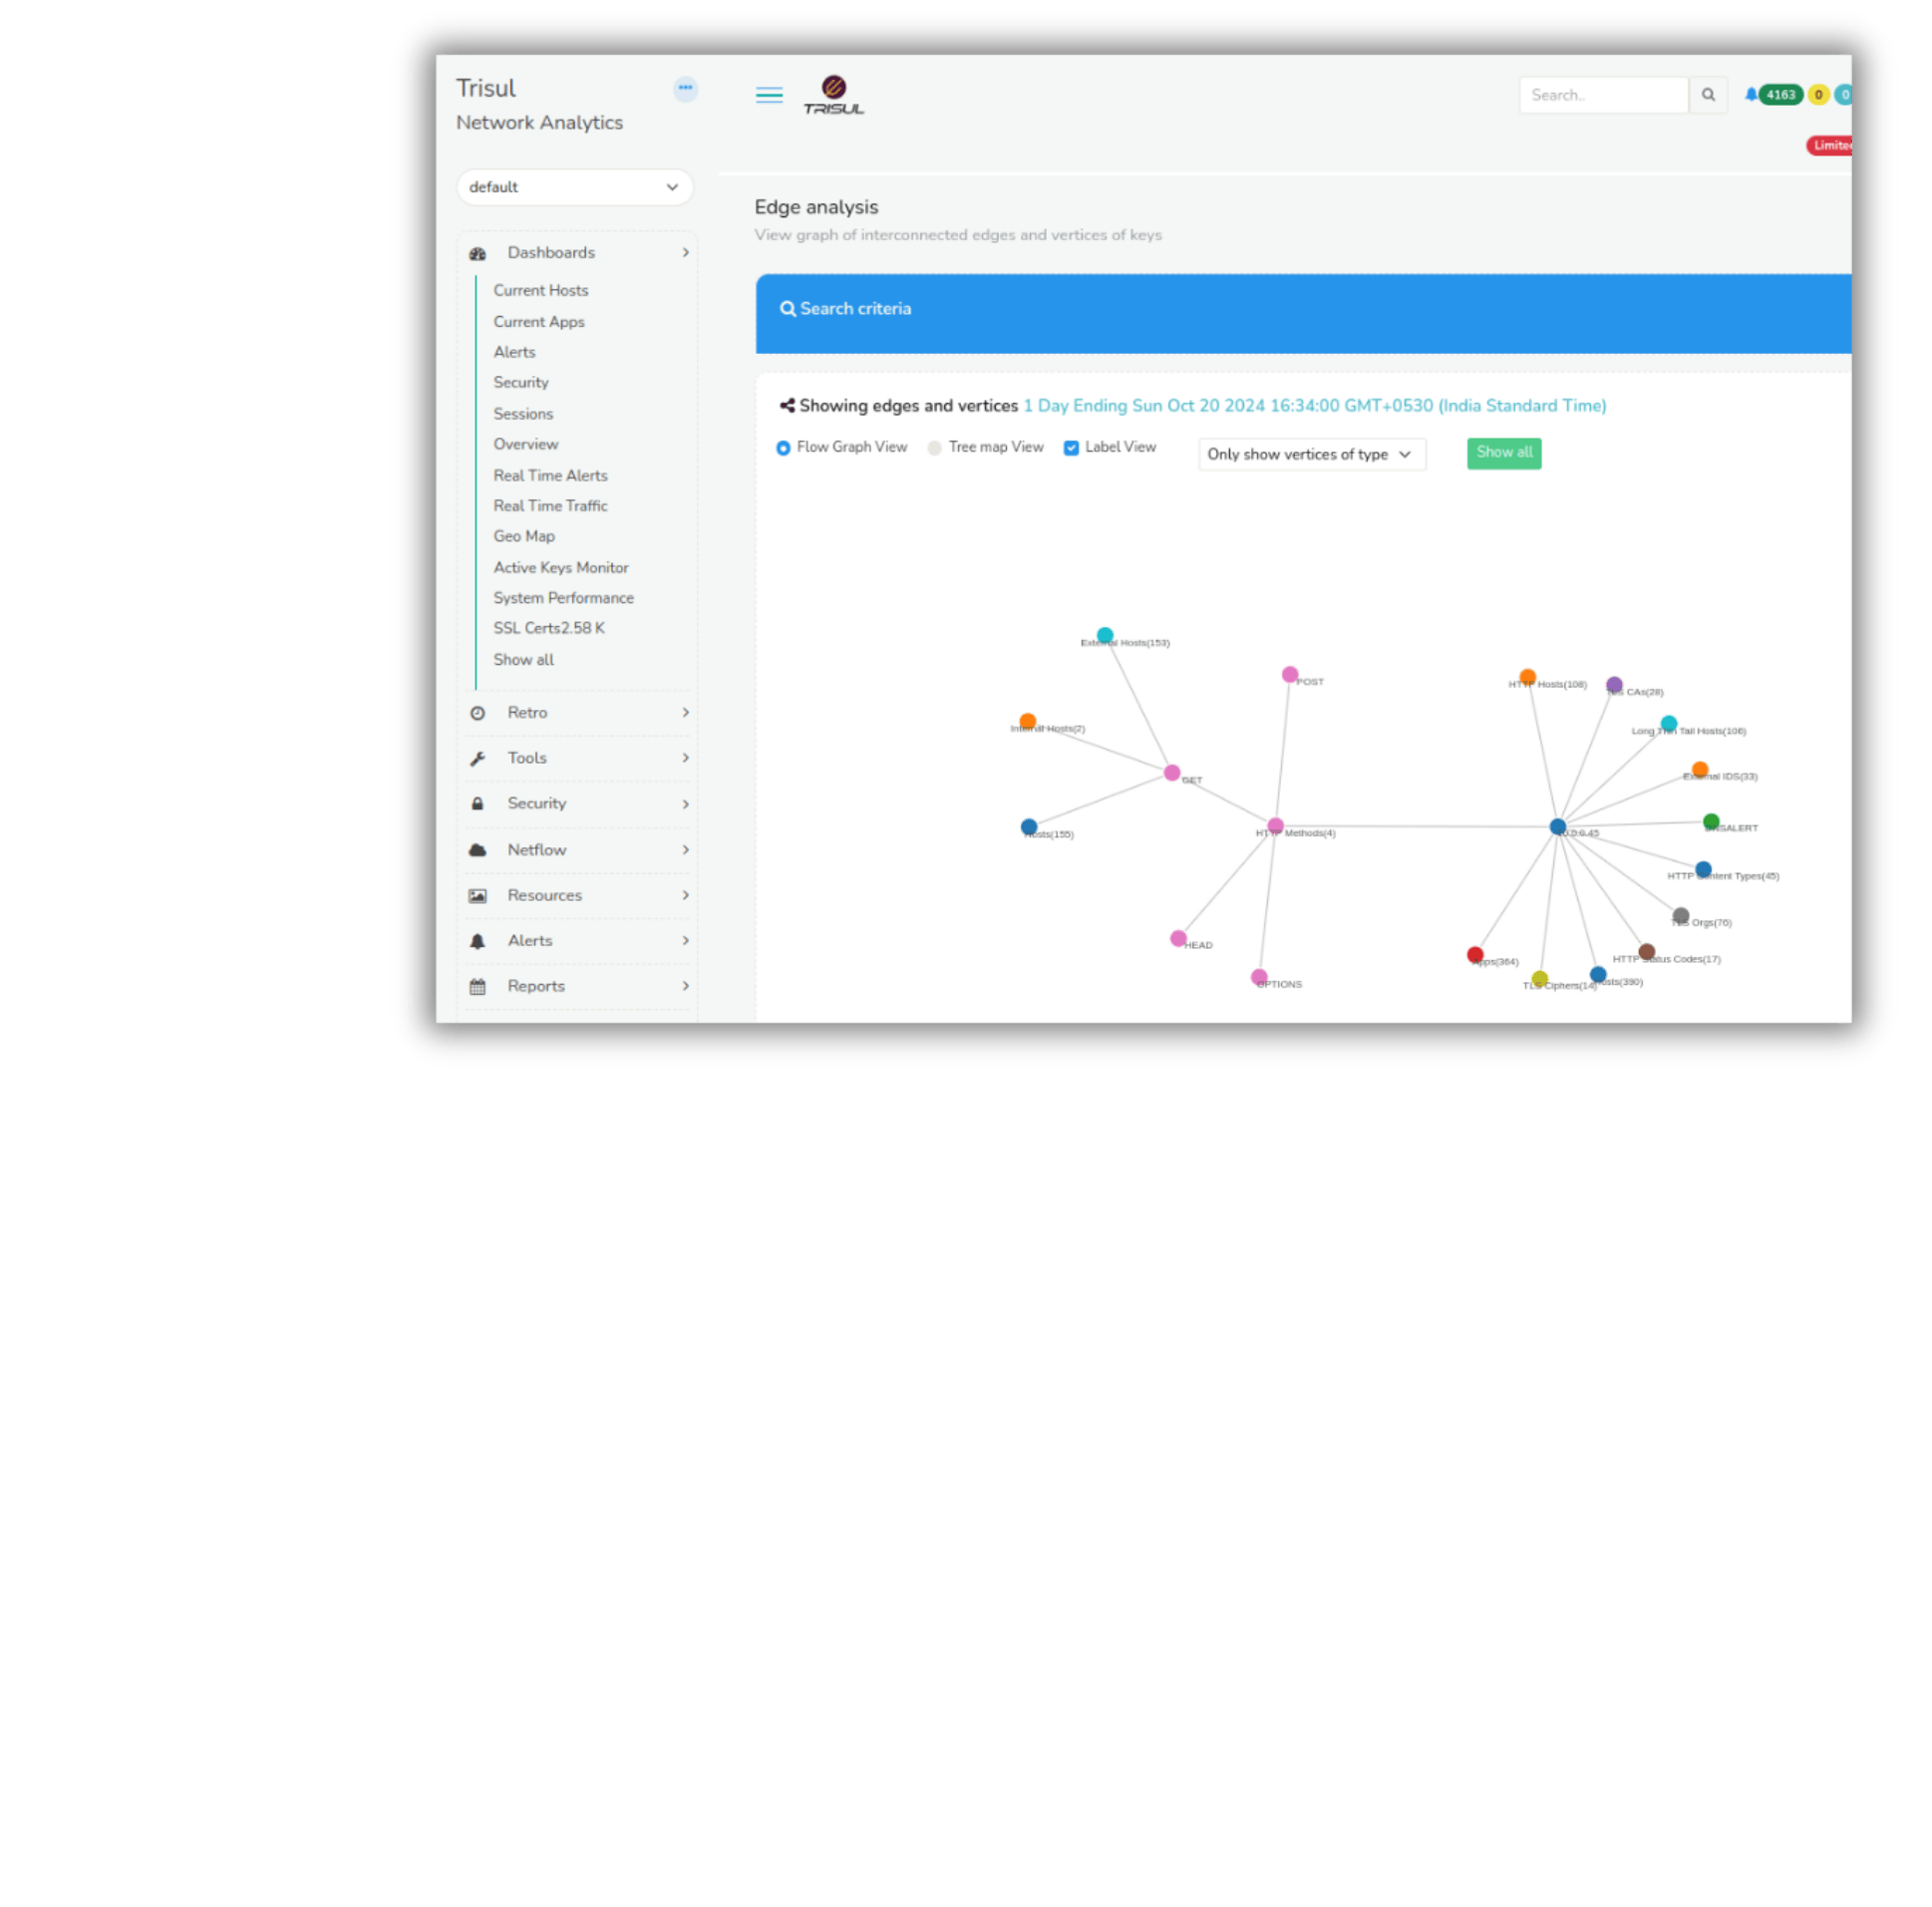Click the hamburger menu icon

coord(771,96)
